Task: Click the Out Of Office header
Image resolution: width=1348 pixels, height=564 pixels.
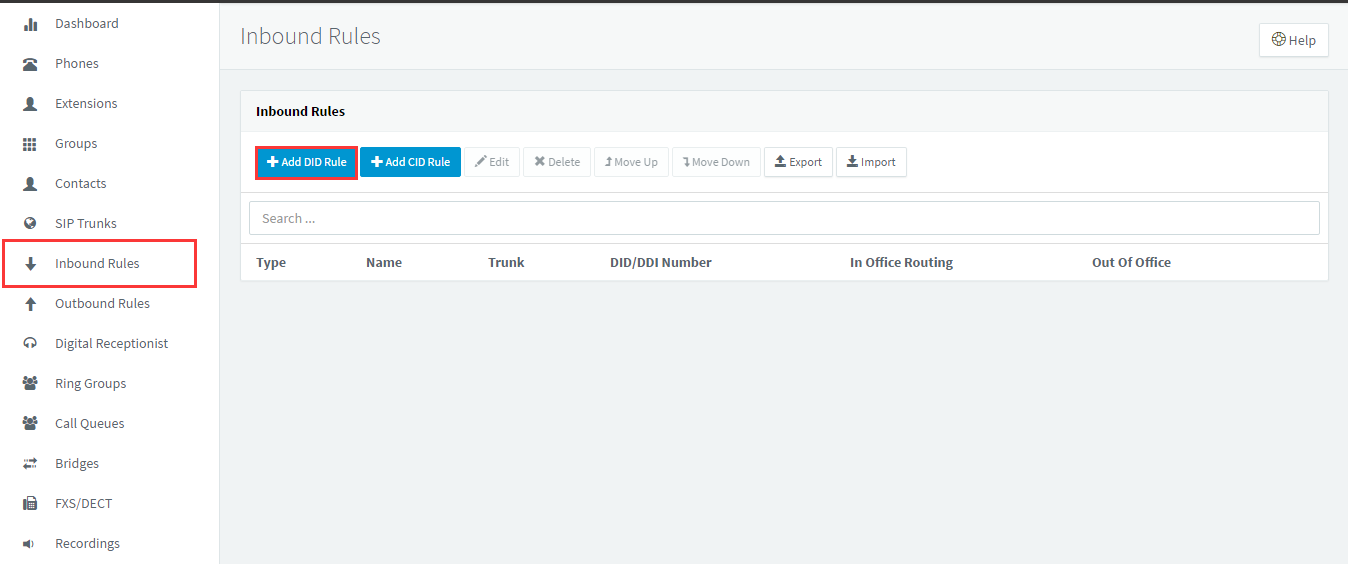Action: [1131, 262]
